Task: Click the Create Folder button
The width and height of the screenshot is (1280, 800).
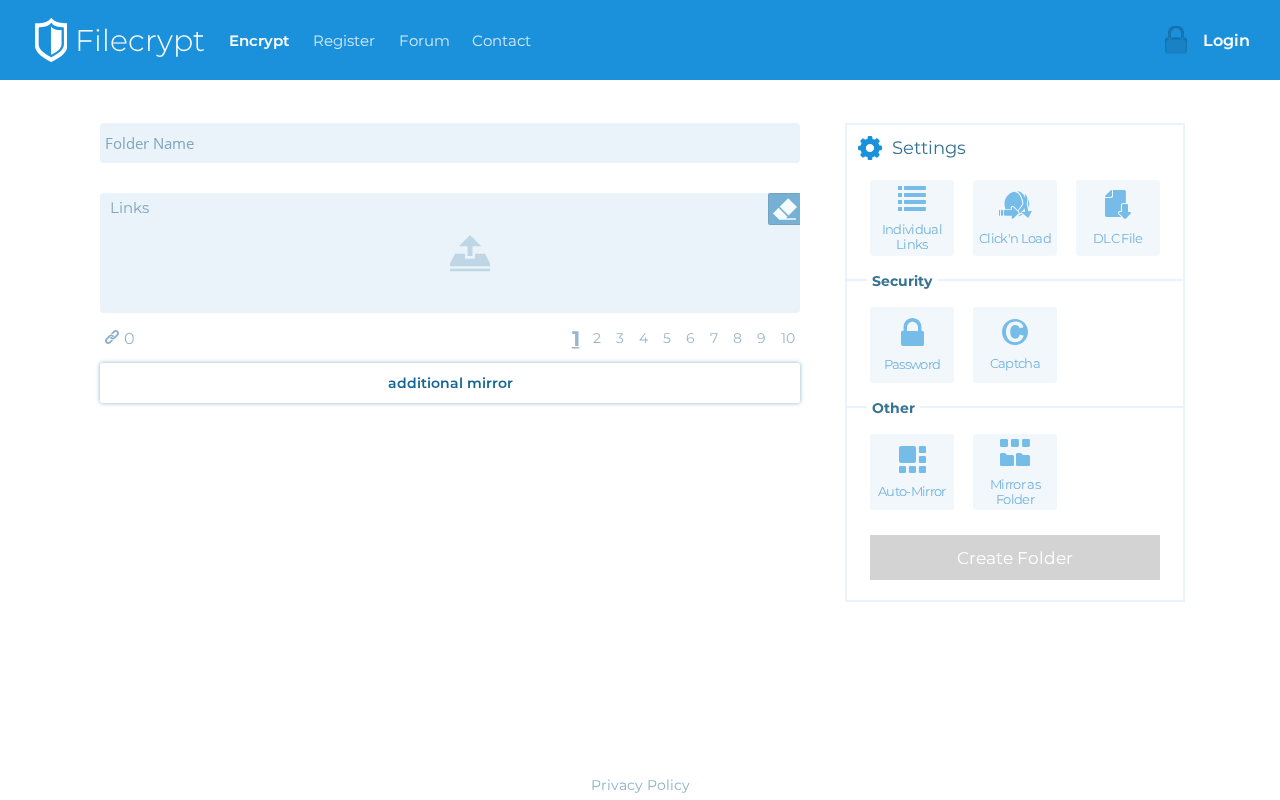Action: [x=1015, y=558]
